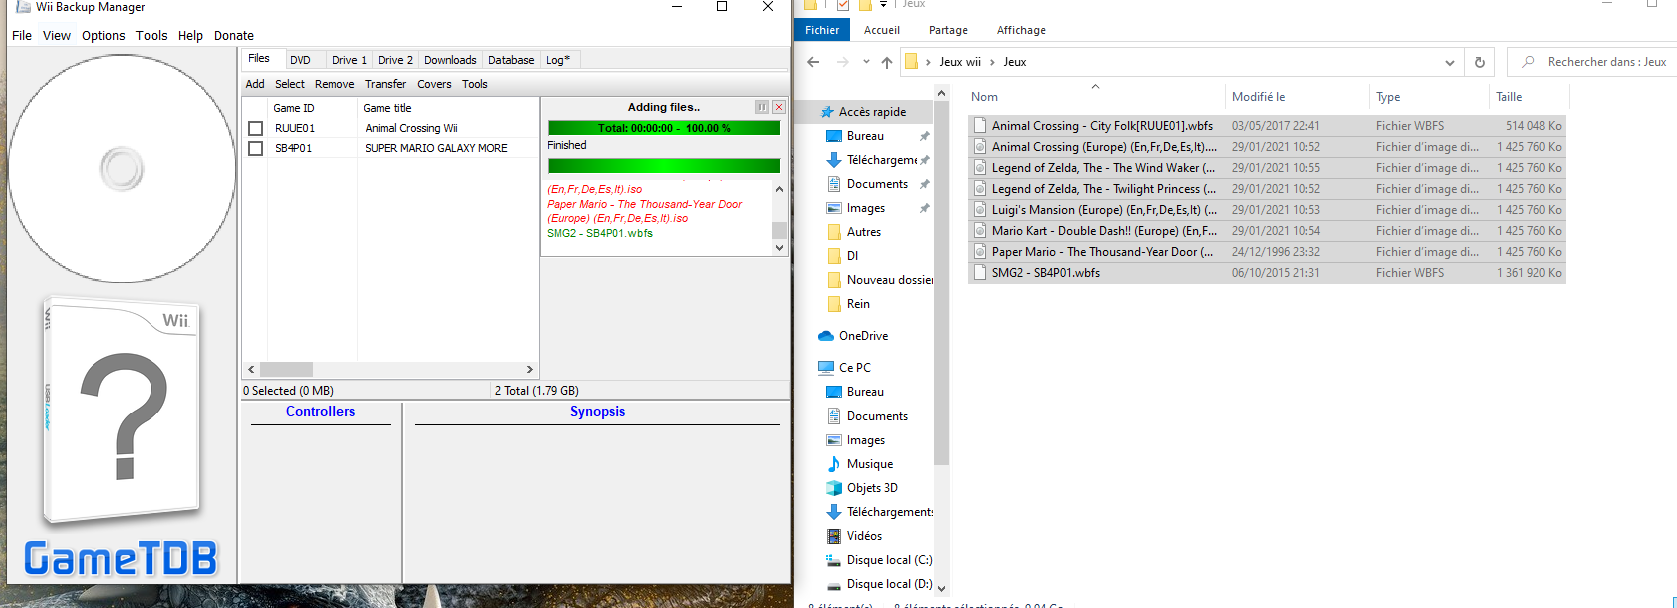
Task: Go back in Explorer window
Action: click(813, 62)
